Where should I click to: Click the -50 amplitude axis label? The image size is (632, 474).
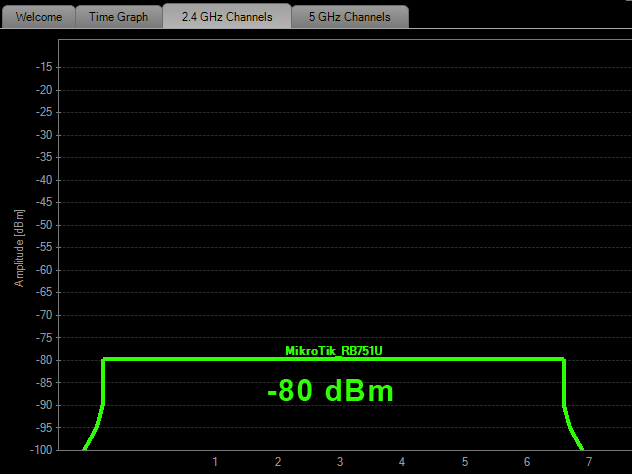coord(44,225)
